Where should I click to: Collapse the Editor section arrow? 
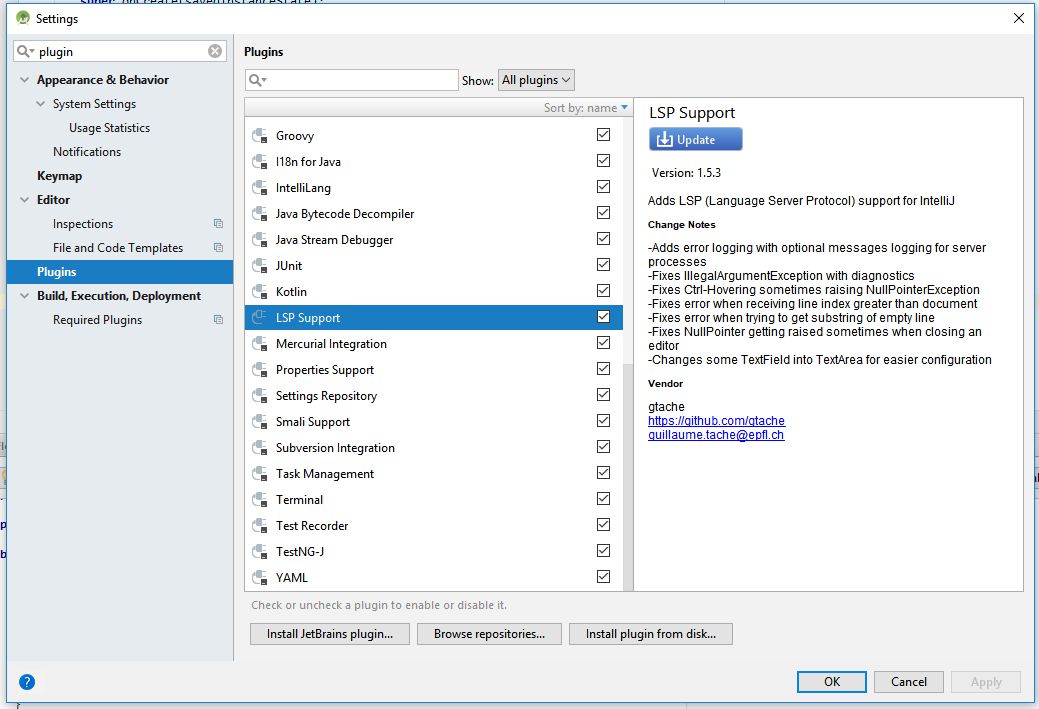[x=25, y=199]
